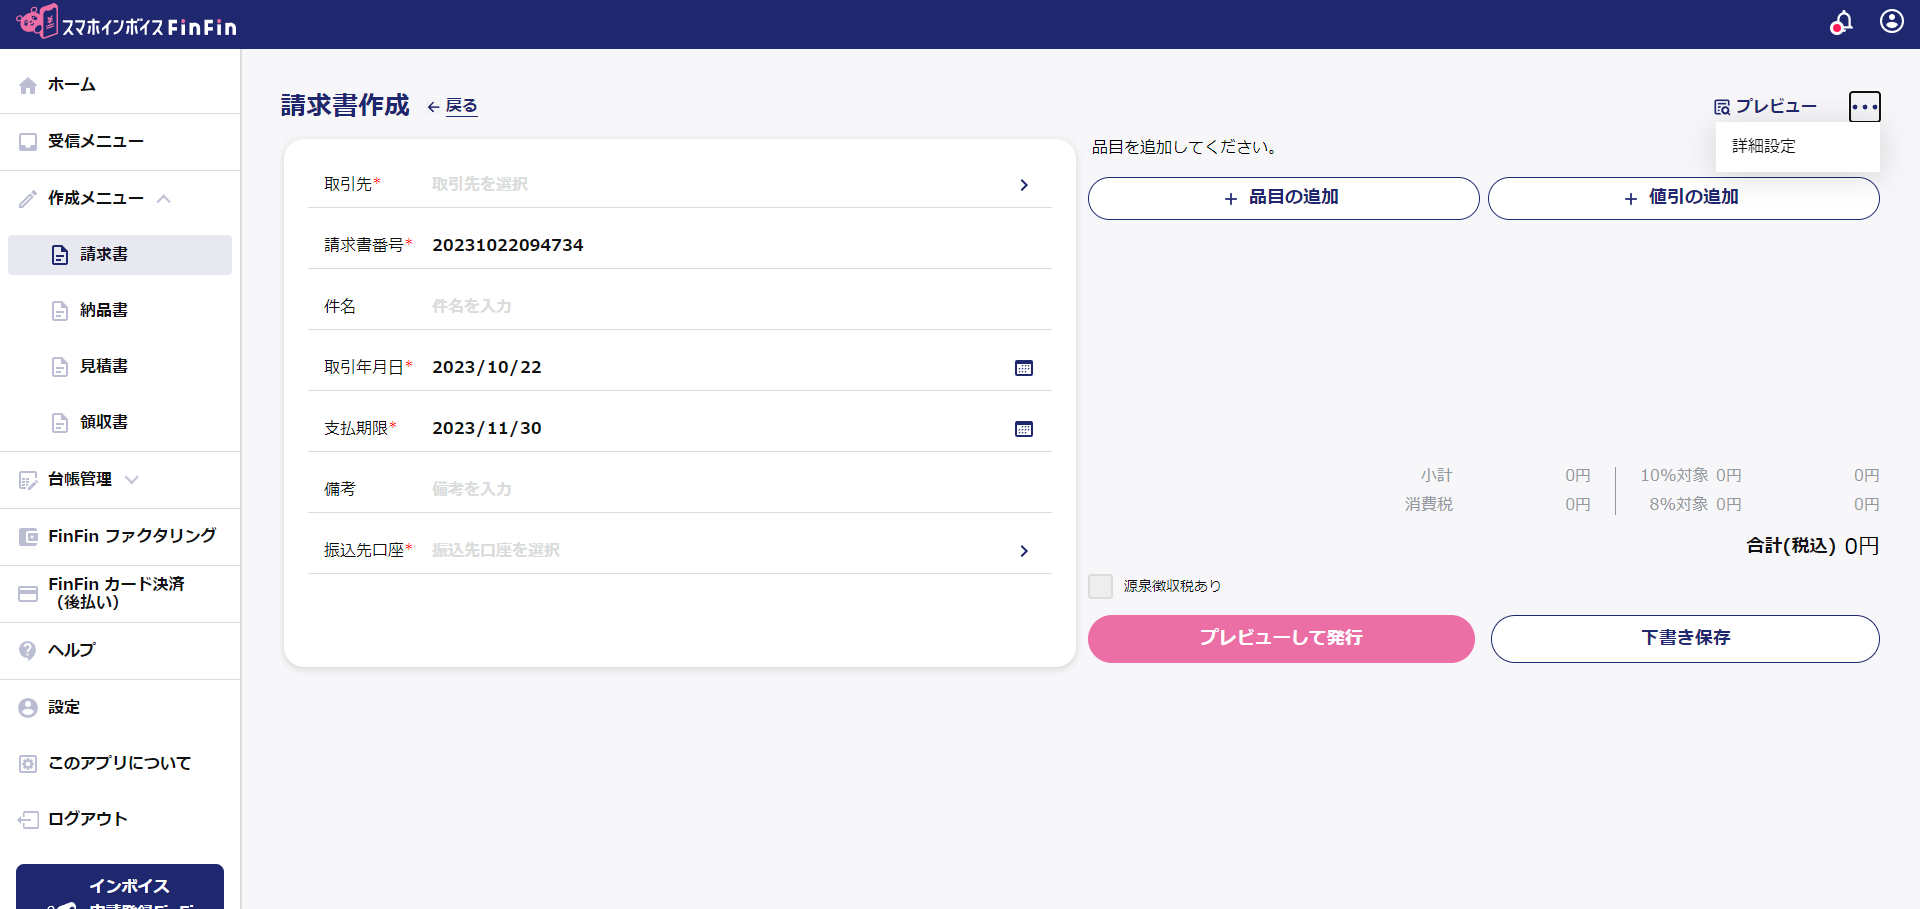Enable the 源泉徴収税あり checkbox
This screenshot has width=1920, height=909.
coord(1100,586)
